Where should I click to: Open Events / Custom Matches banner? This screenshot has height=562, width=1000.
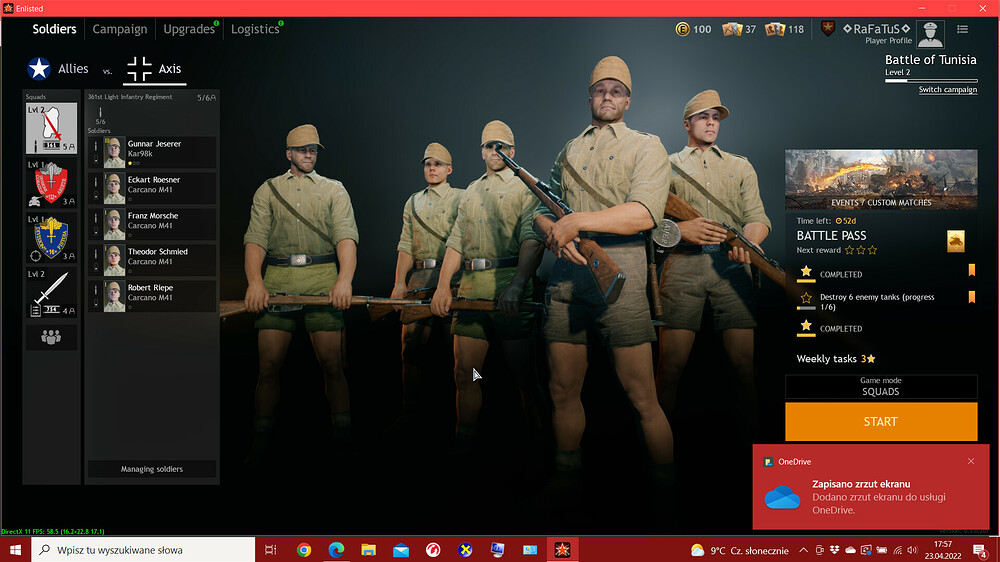881,179
